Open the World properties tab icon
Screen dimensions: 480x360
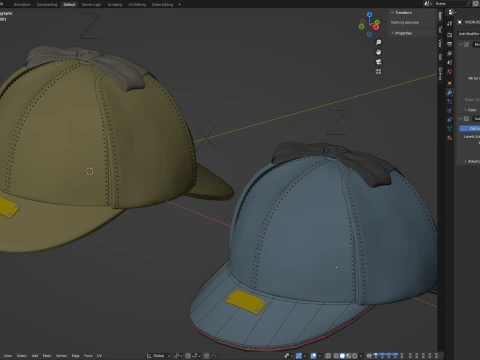pyautogui.click(x=450, y=72)
